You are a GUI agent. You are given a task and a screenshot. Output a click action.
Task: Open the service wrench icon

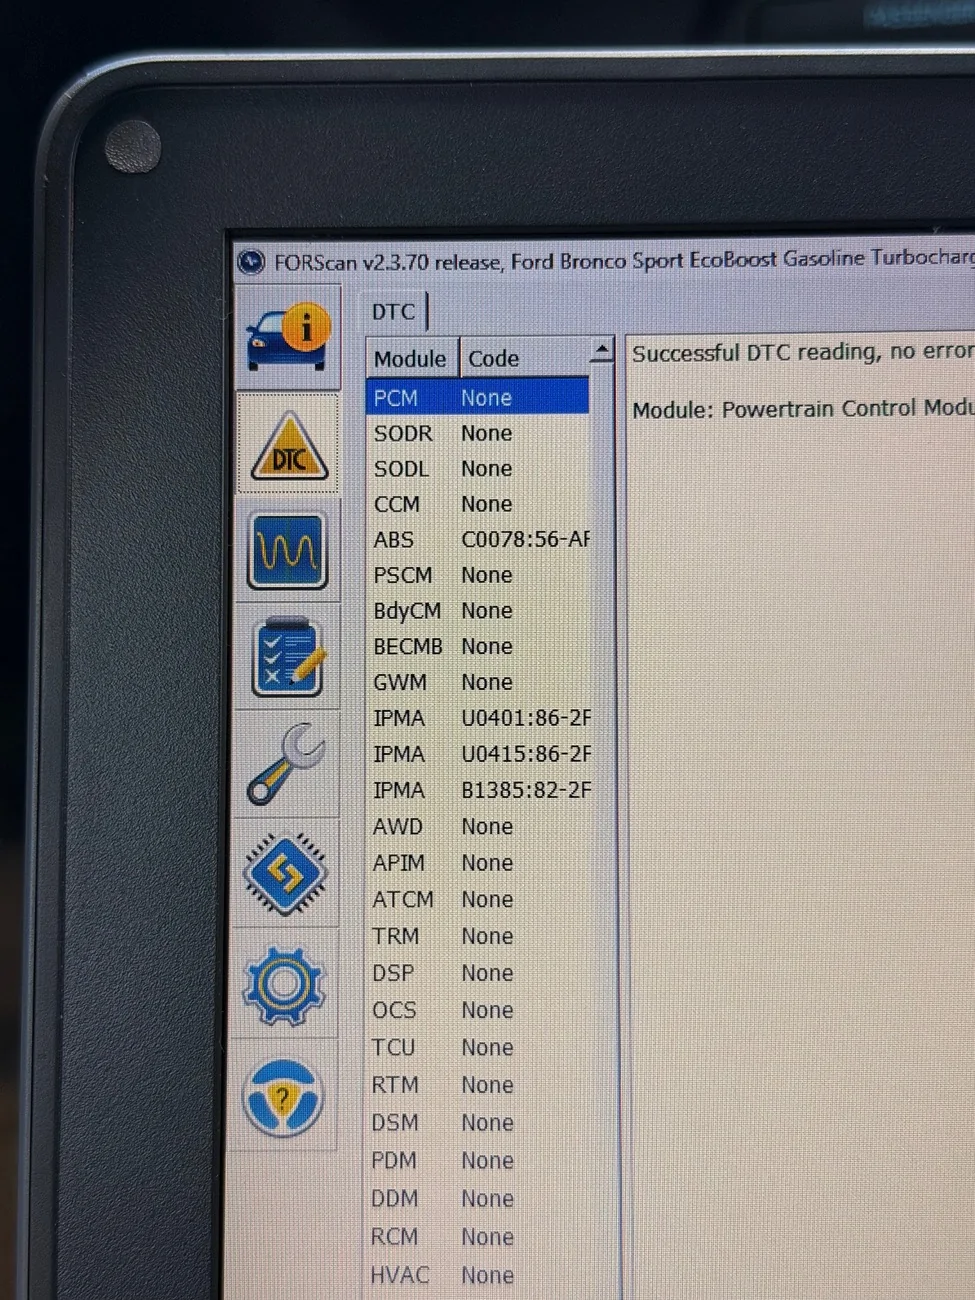pos(286,765)
